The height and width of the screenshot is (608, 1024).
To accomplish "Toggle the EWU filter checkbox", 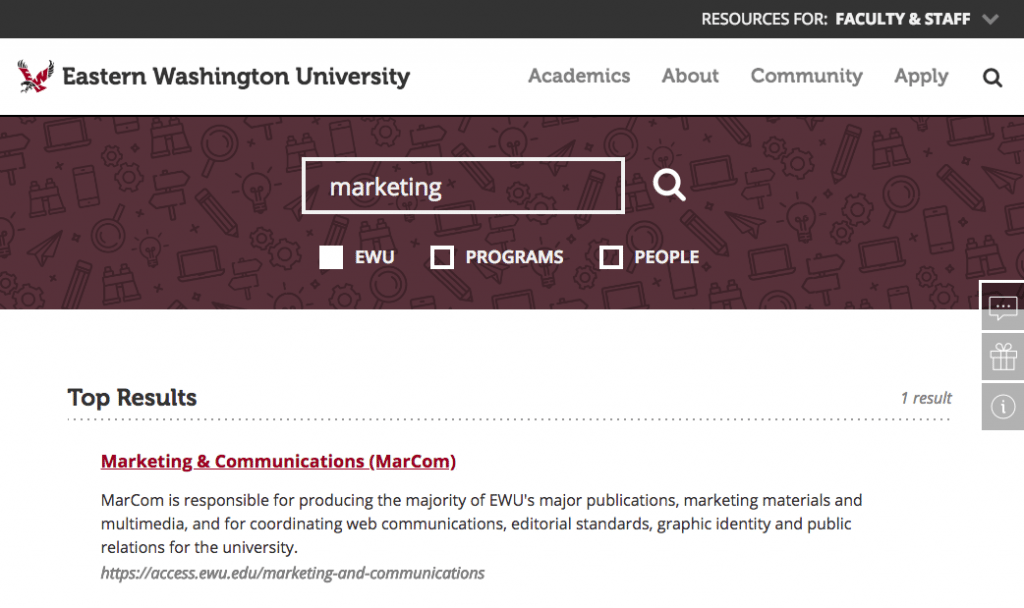I will click(332, 257).
